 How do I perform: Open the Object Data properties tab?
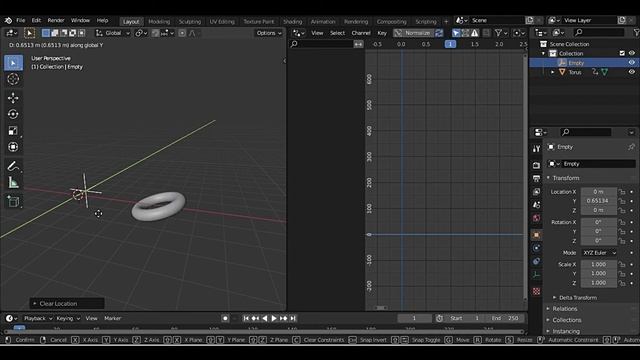[x=536, y=275]
